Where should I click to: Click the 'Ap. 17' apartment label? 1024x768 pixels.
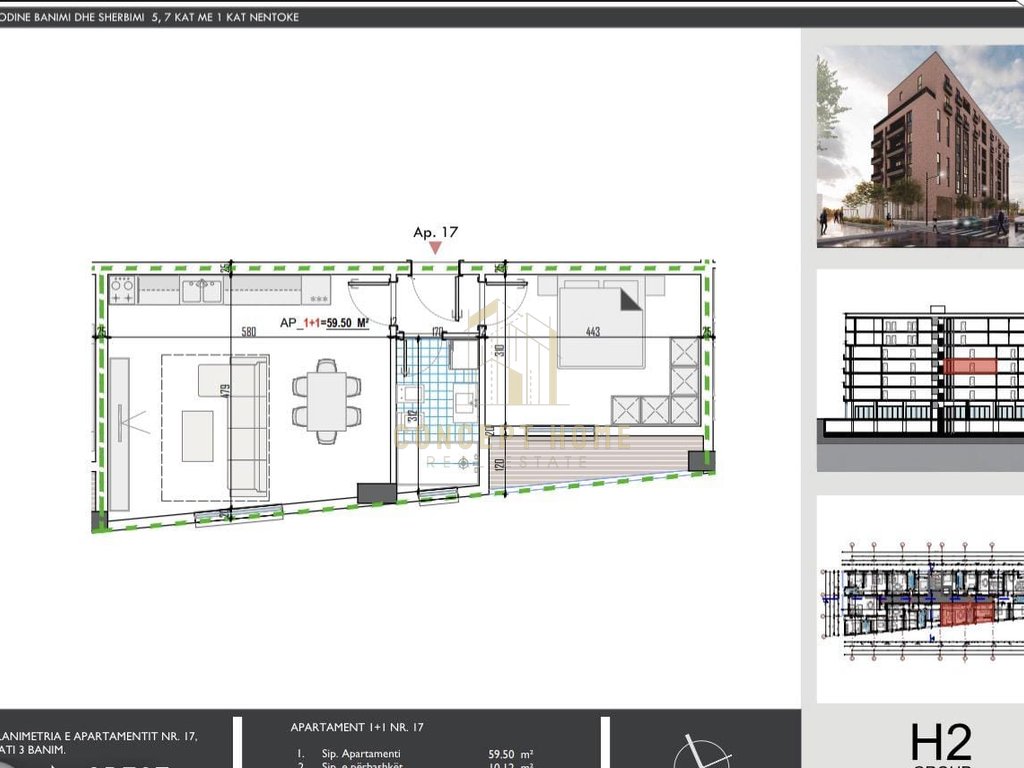click(435, 232)
